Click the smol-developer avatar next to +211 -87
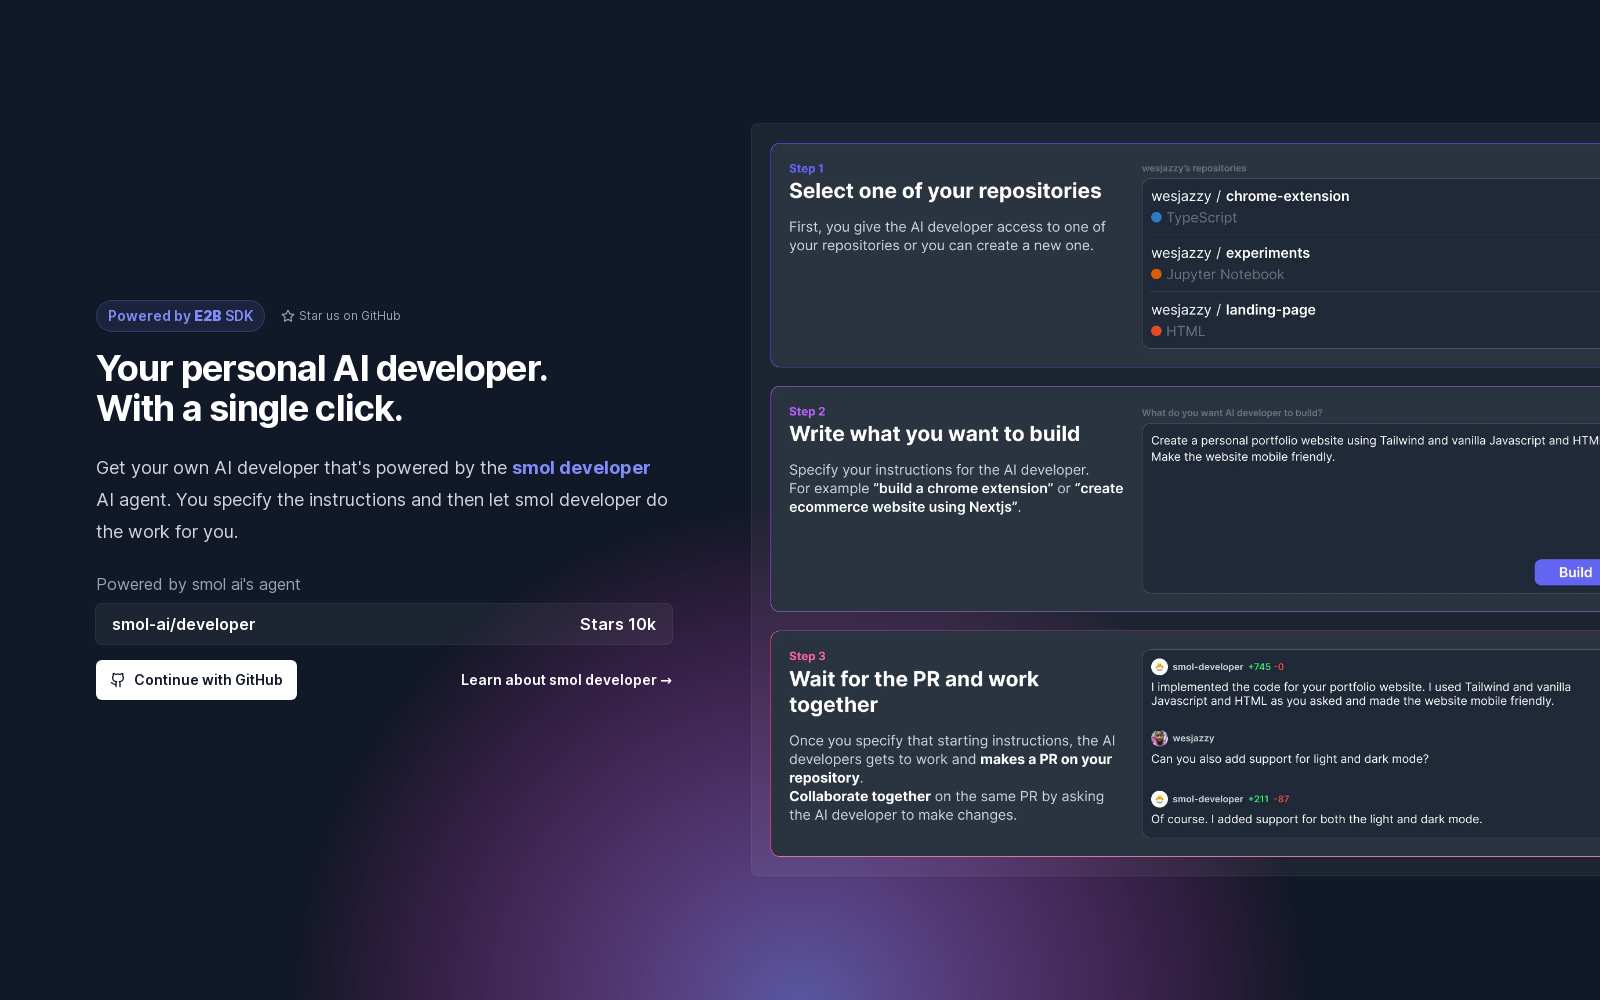The image size is (1600, 1000). 1159,799
